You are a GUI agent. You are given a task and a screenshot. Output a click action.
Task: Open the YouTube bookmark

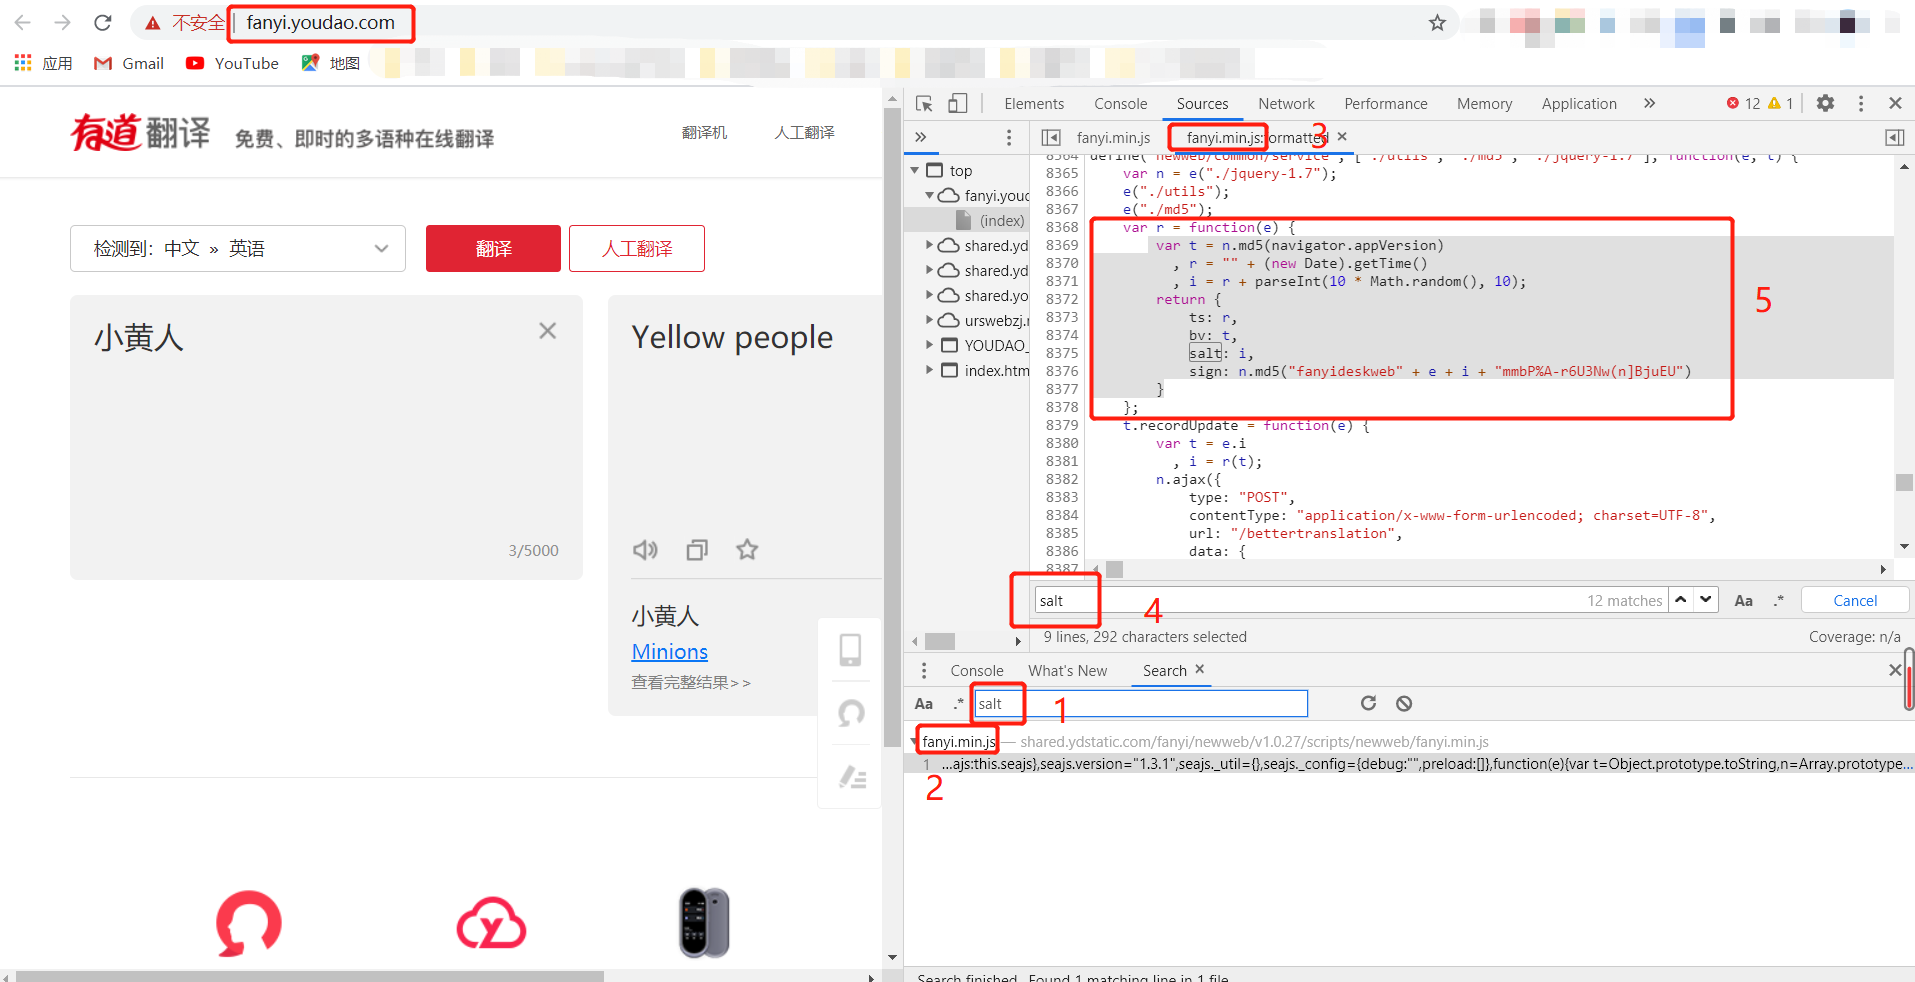point(232,63)
